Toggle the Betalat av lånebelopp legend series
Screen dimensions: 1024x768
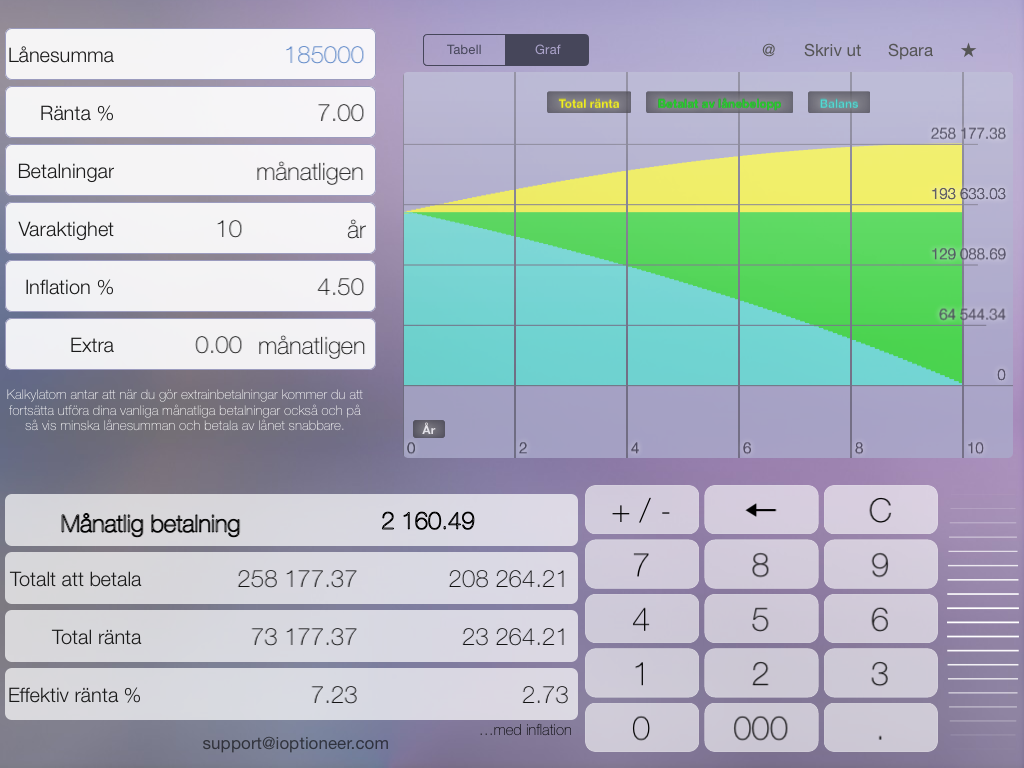pos(719,103)
